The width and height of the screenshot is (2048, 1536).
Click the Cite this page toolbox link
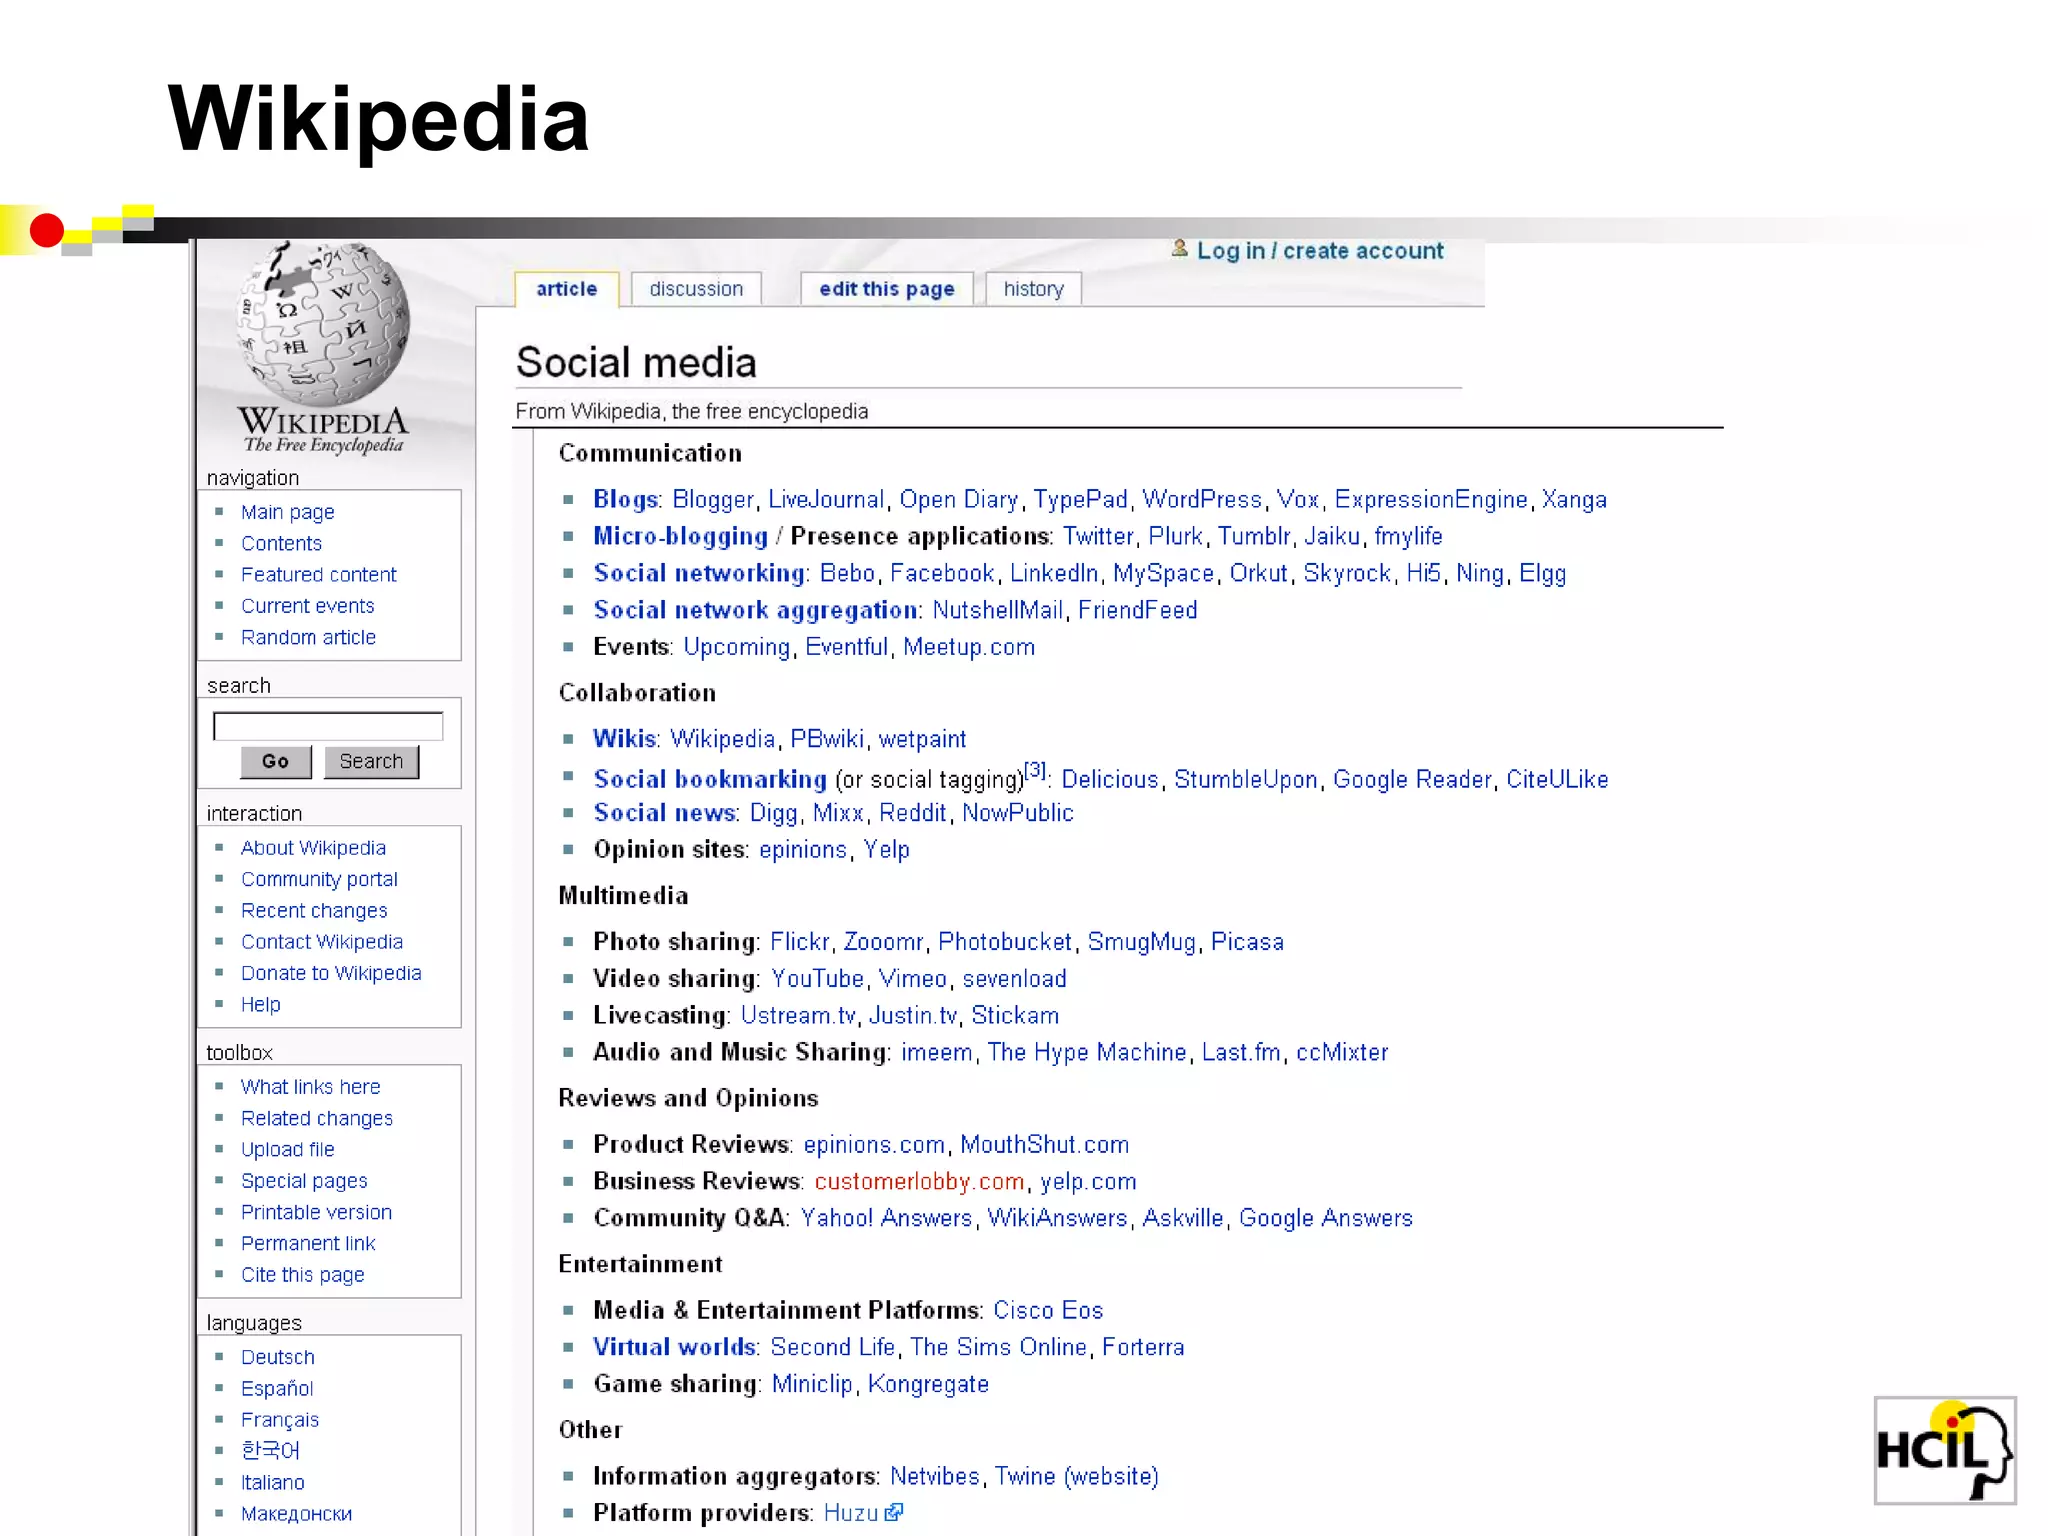(x=302, y=1274)
